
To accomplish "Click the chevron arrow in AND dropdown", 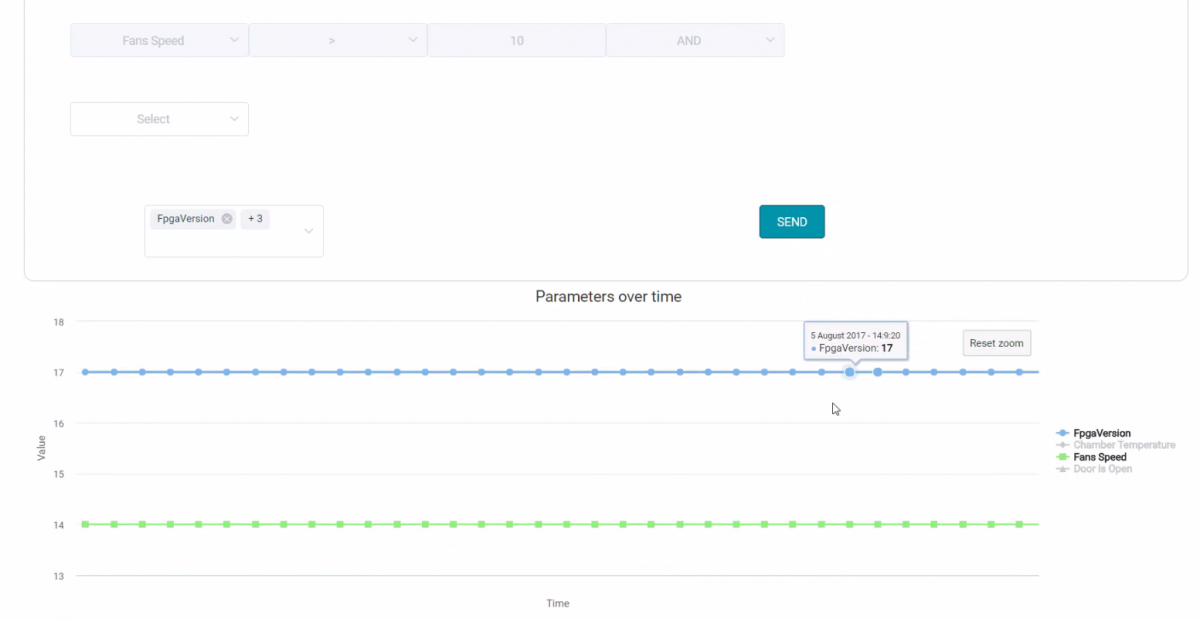I will point(770,40).
